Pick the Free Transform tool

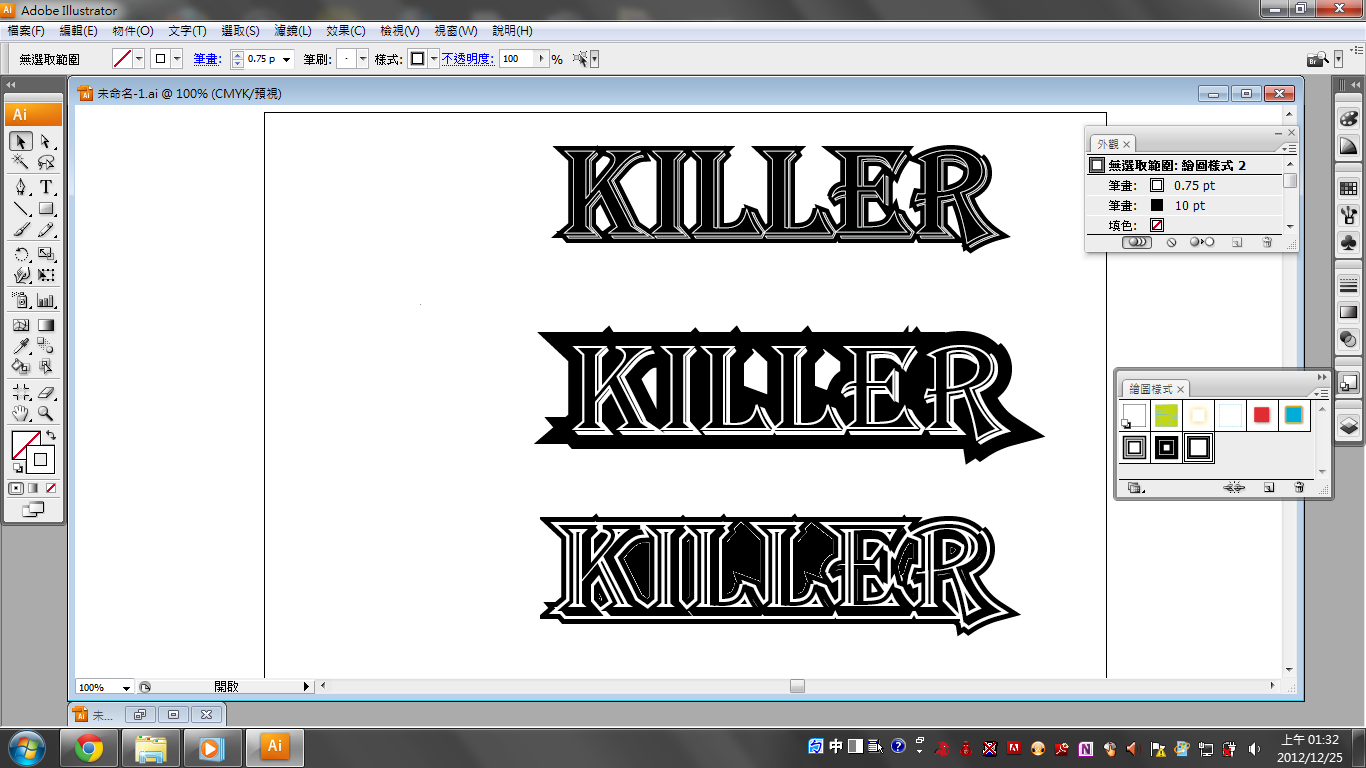46,275
